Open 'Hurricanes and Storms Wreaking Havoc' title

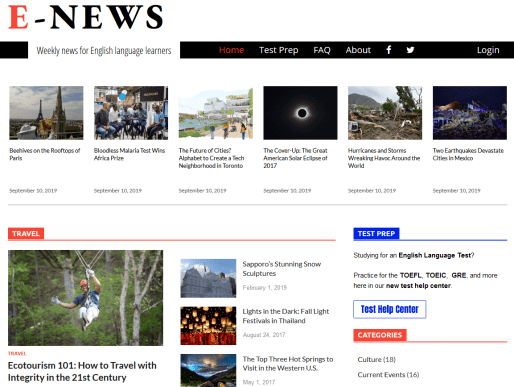384,158
